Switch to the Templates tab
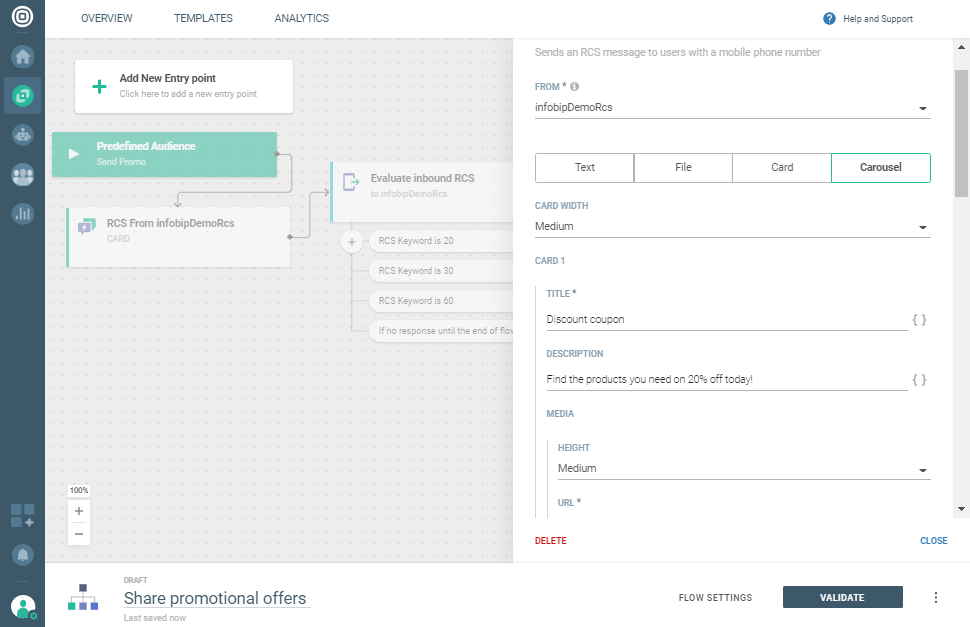 coord(203,19)
